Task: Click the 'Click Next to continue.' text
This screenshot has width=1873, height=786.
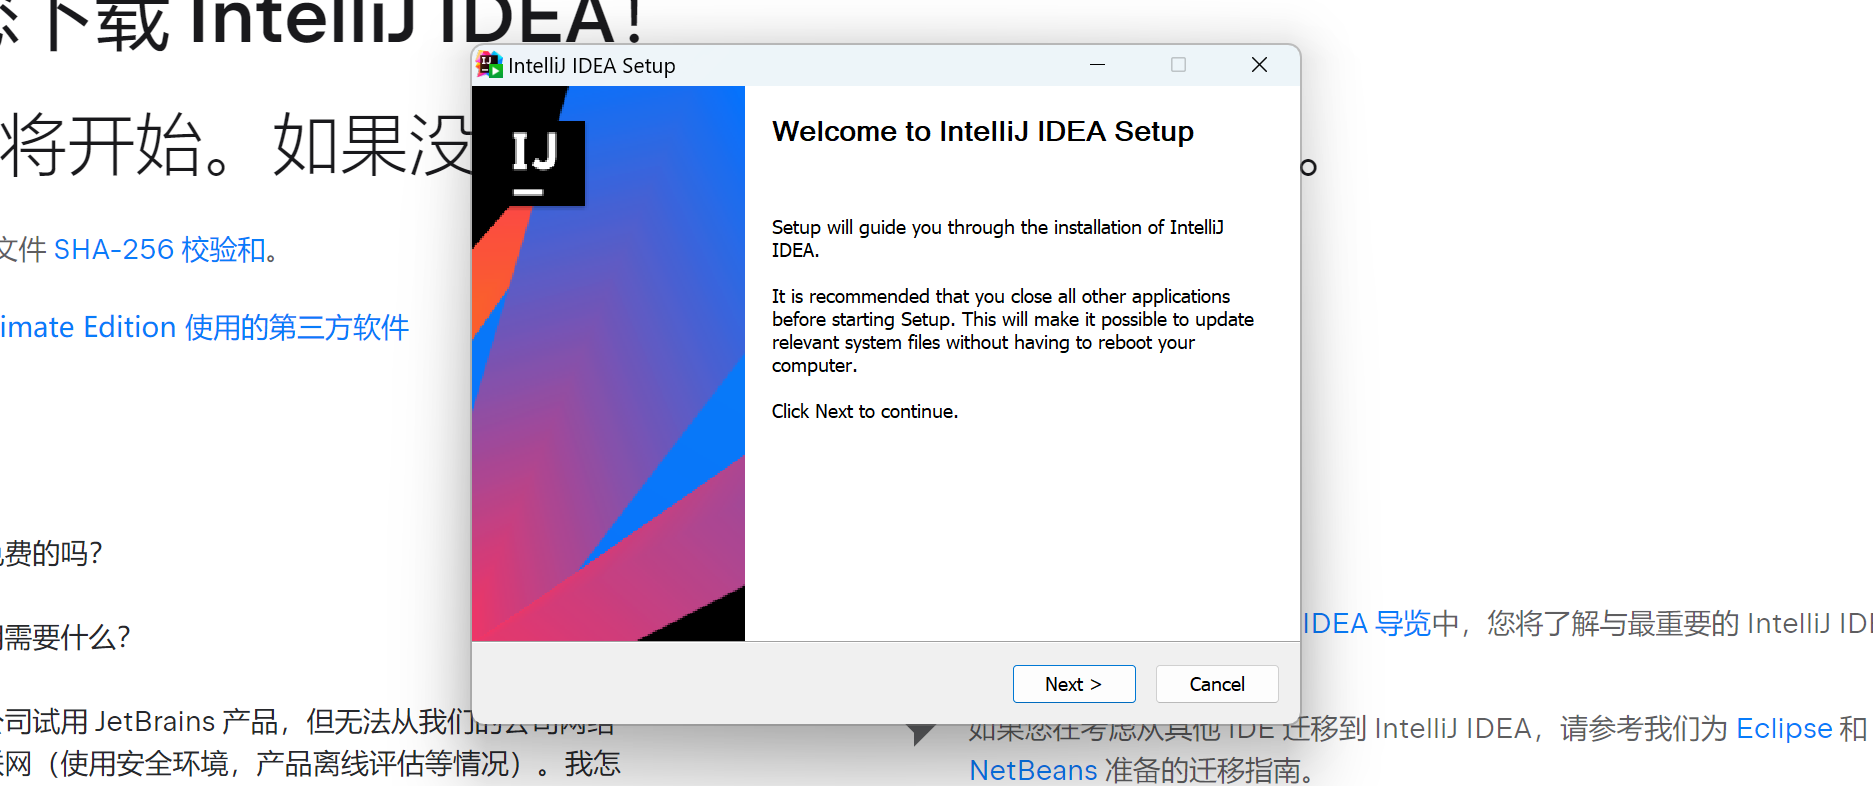Action: coord(865,411)
